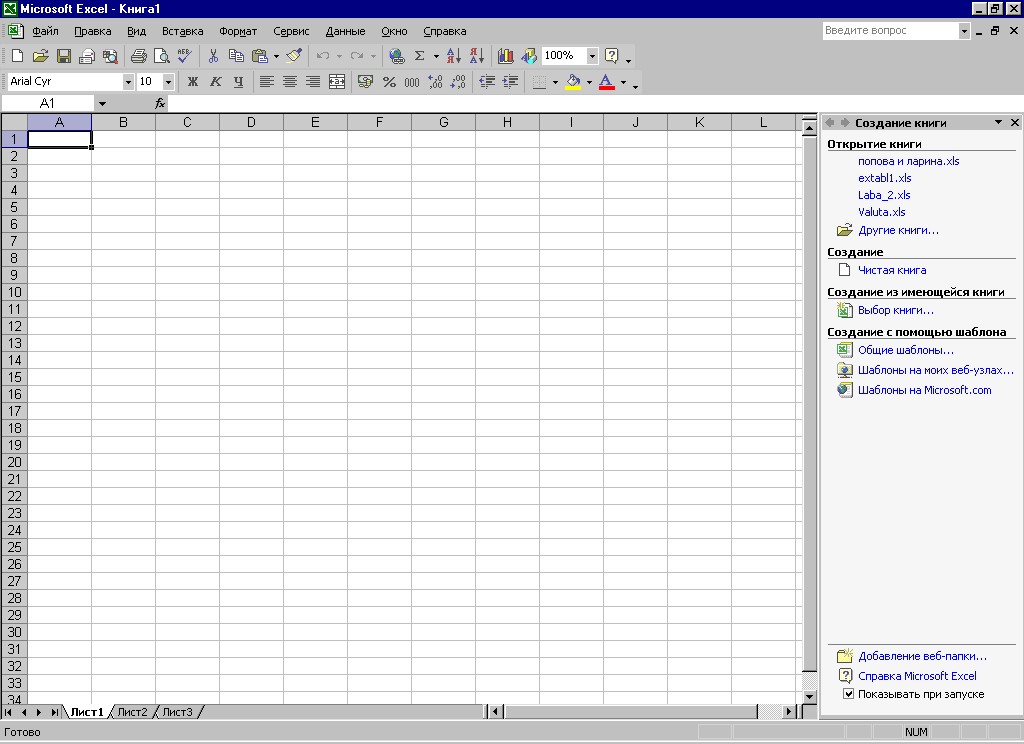
Task: Apply the red font color button
Action: tap(607, 82)
